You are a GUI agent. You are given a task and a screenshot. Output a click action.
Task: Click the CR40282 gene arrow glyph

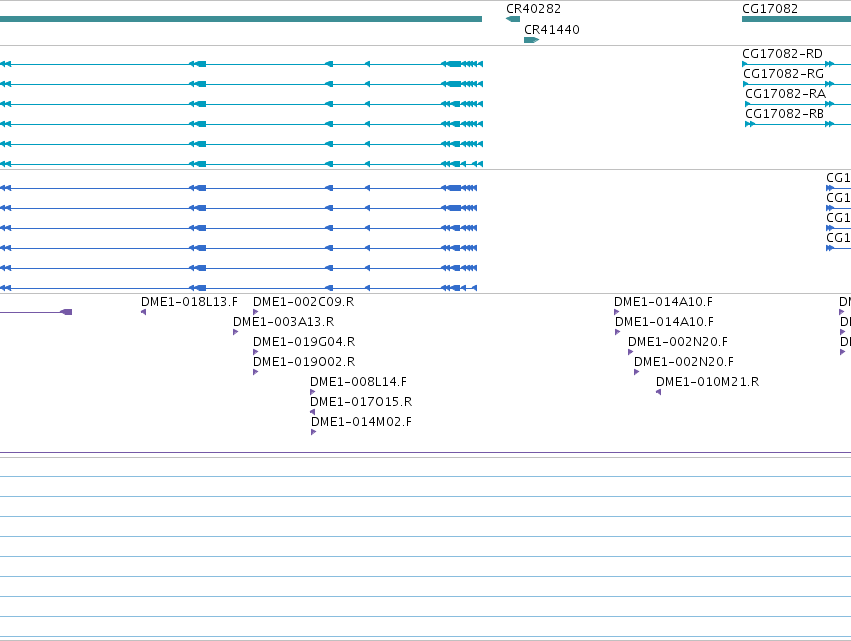pyautogui.click(x=513, y=19)
